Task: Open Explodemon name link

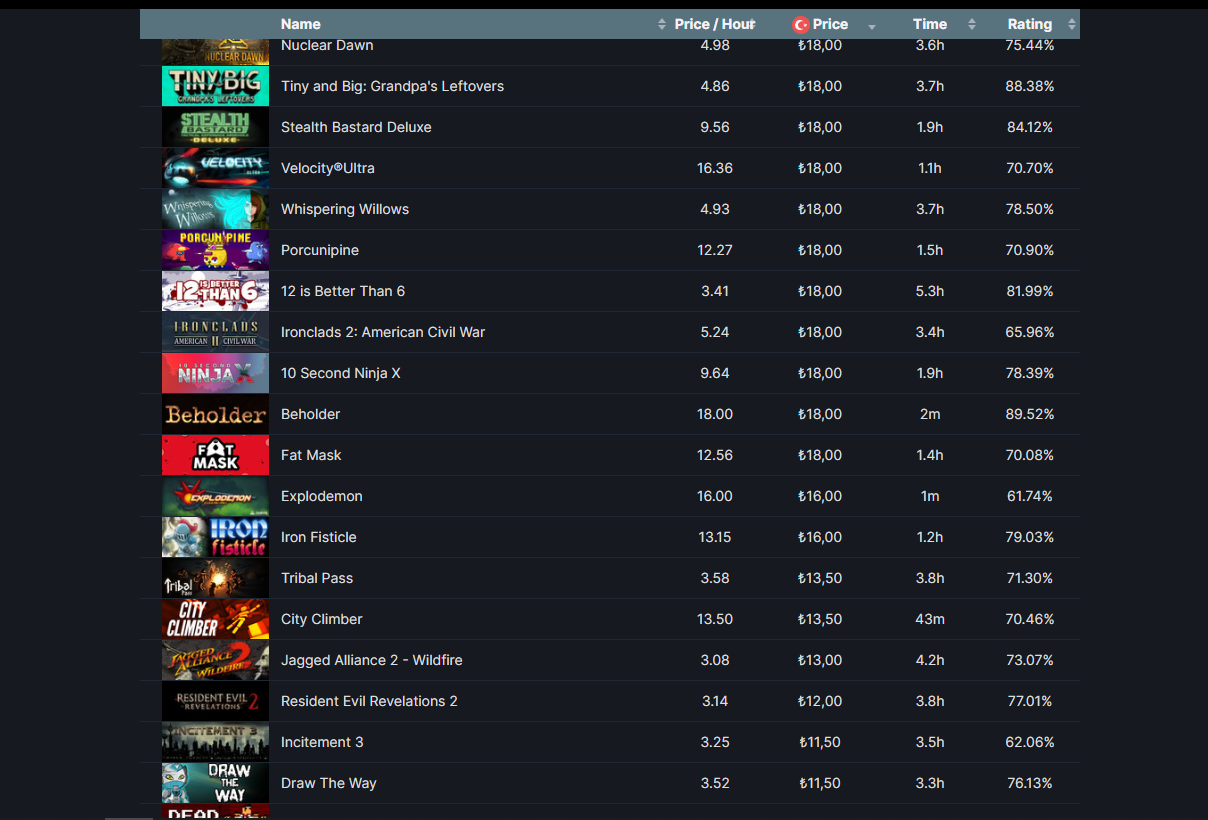Action: tap(322, 496)
